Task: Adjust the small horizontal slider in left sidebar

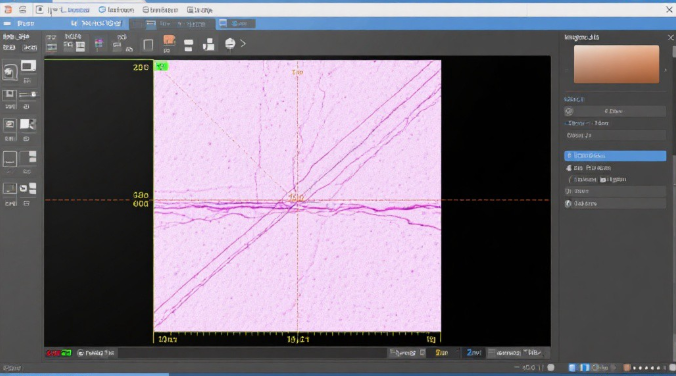Action: tap(28, 94)
